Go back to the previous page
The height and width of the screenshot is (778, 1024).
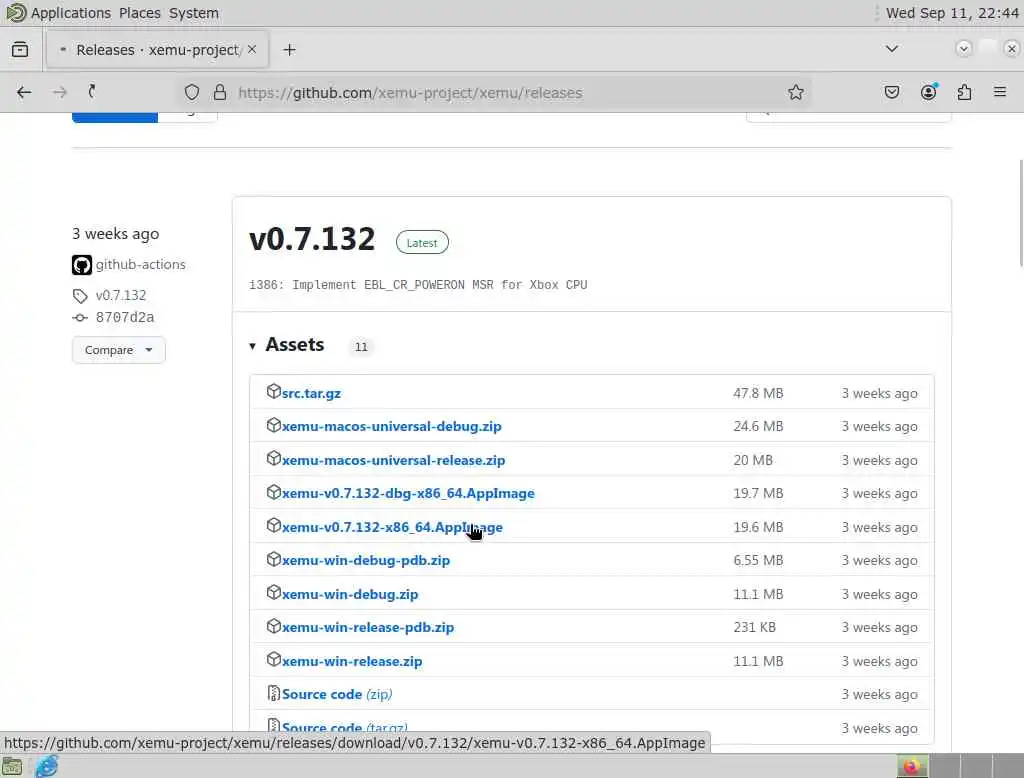coord(24,92)
